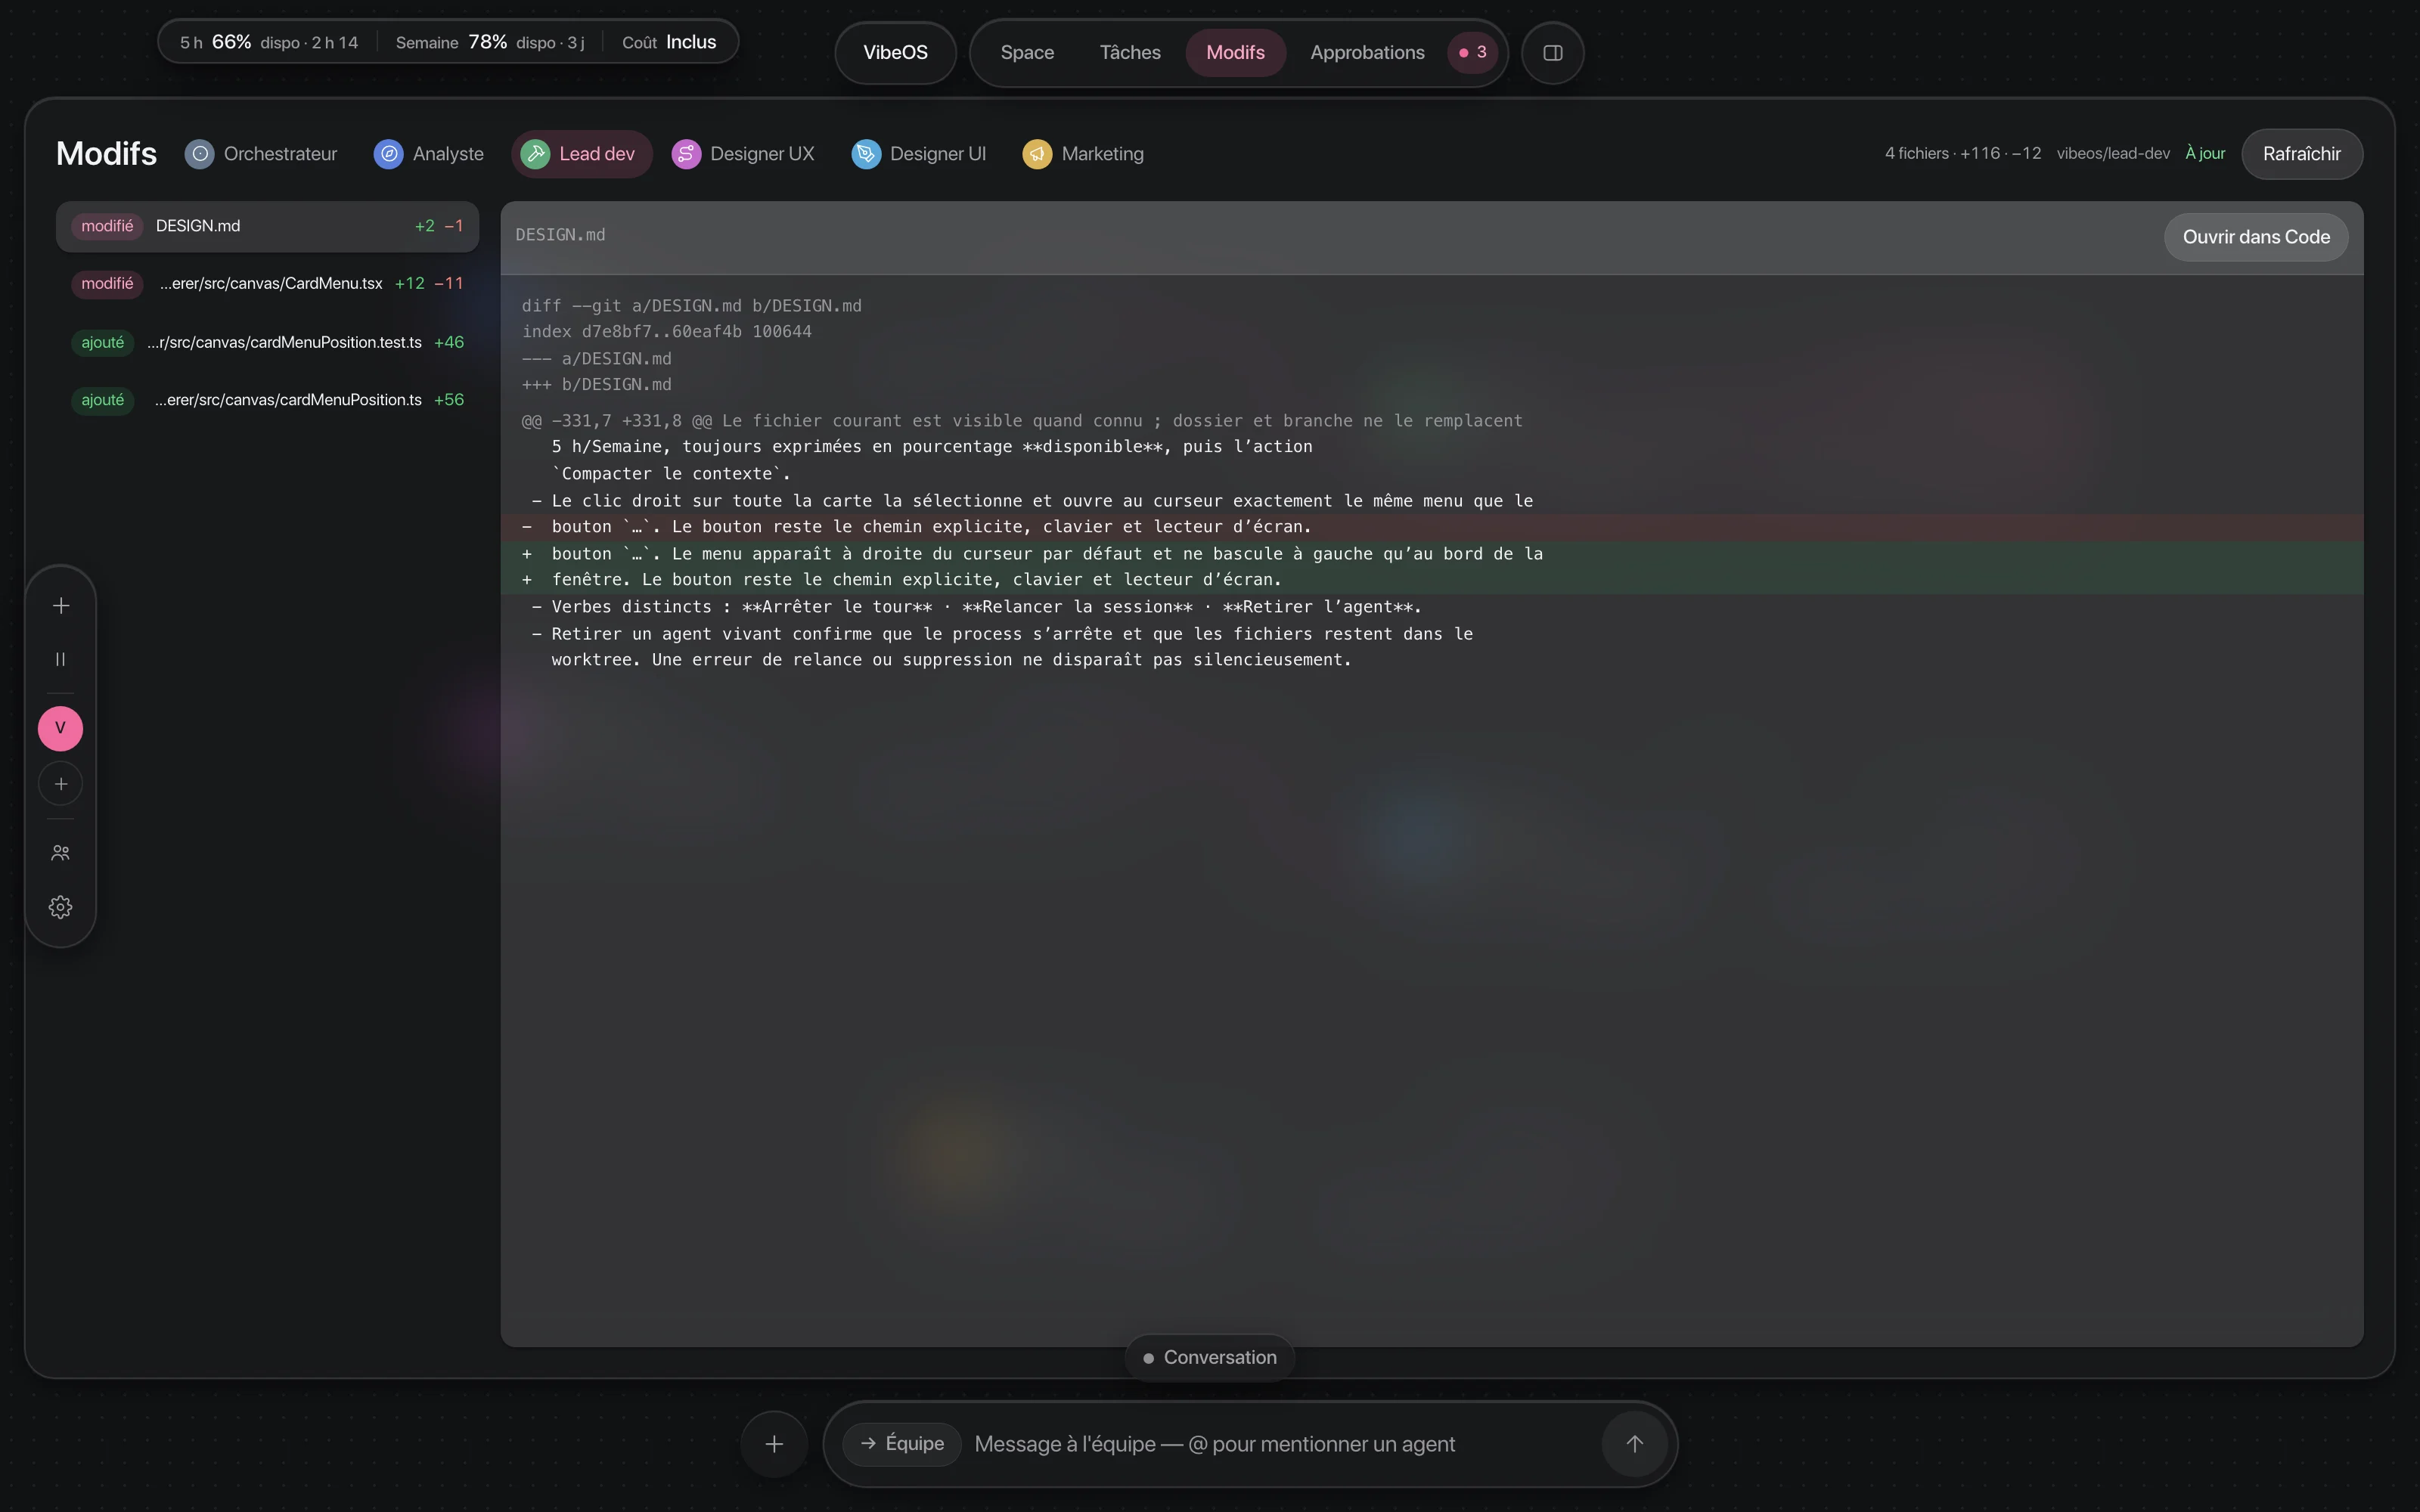Image resolution: width=2420 pixels, height=1512 pixels.
Task: Click the Marketing megaphone icon
Action: coord(1037,154)
